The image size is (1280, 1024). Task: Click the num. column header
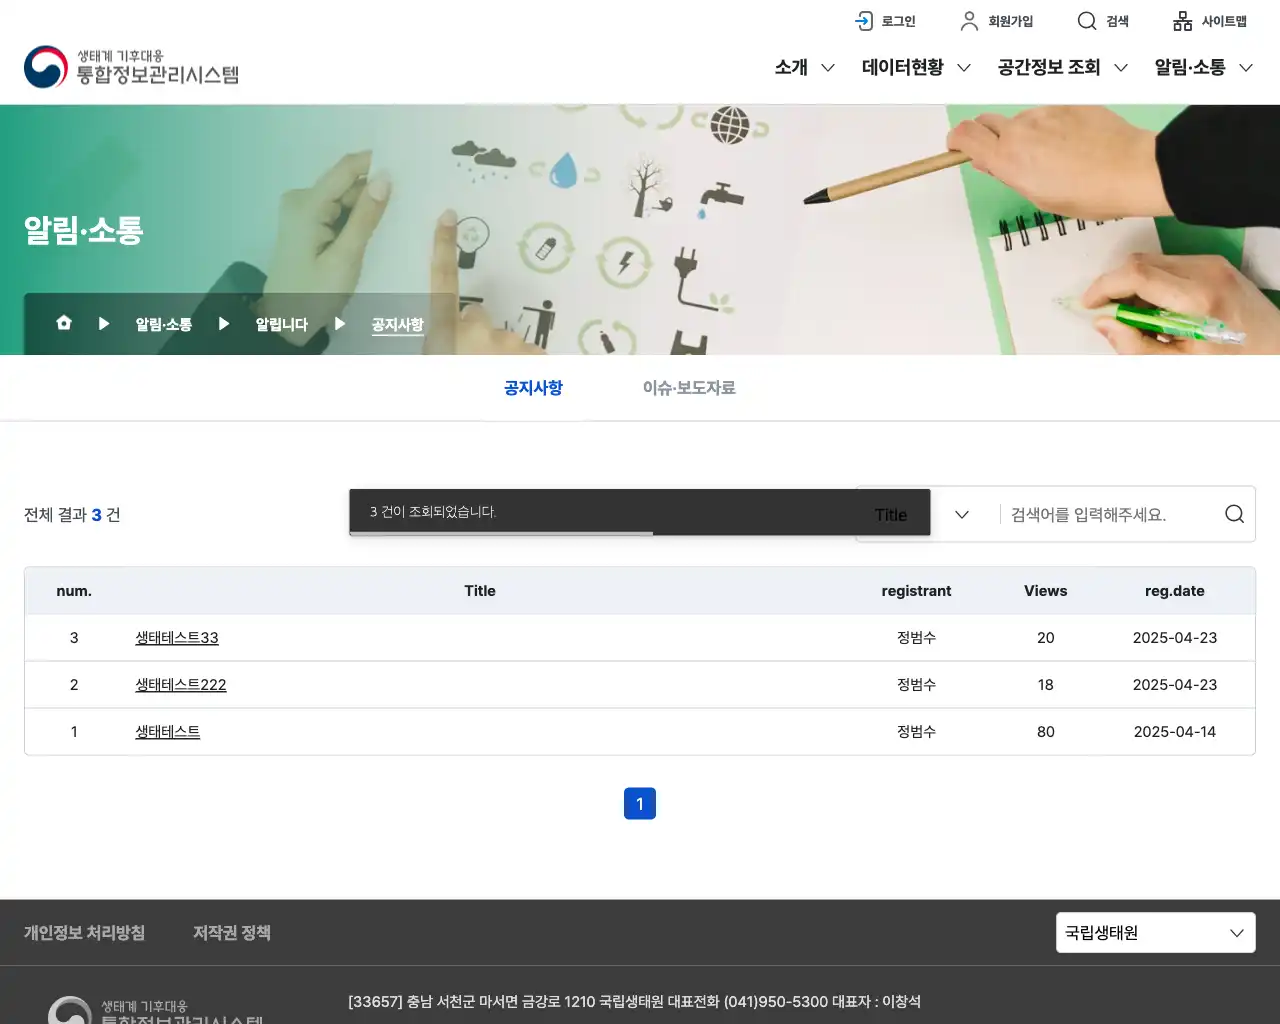click(x=74, y=591)
